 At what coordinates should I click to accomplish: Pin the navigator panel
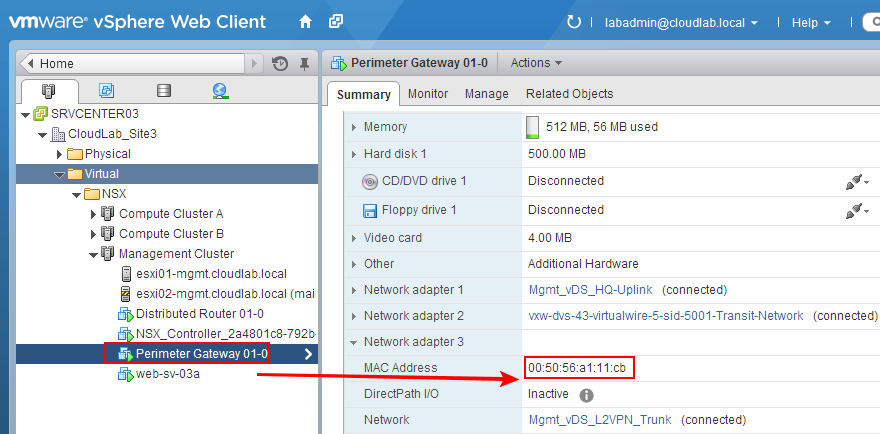tap(304, 63)
